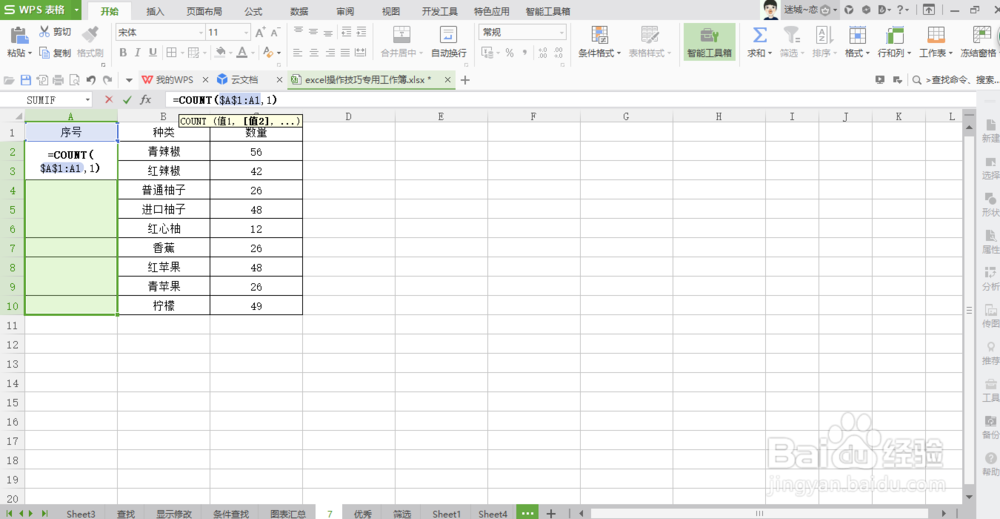Image resolution: width=1000 pixels, height=519 pixels.
Task: Open the font name dropdown
Action: (201, 32)
